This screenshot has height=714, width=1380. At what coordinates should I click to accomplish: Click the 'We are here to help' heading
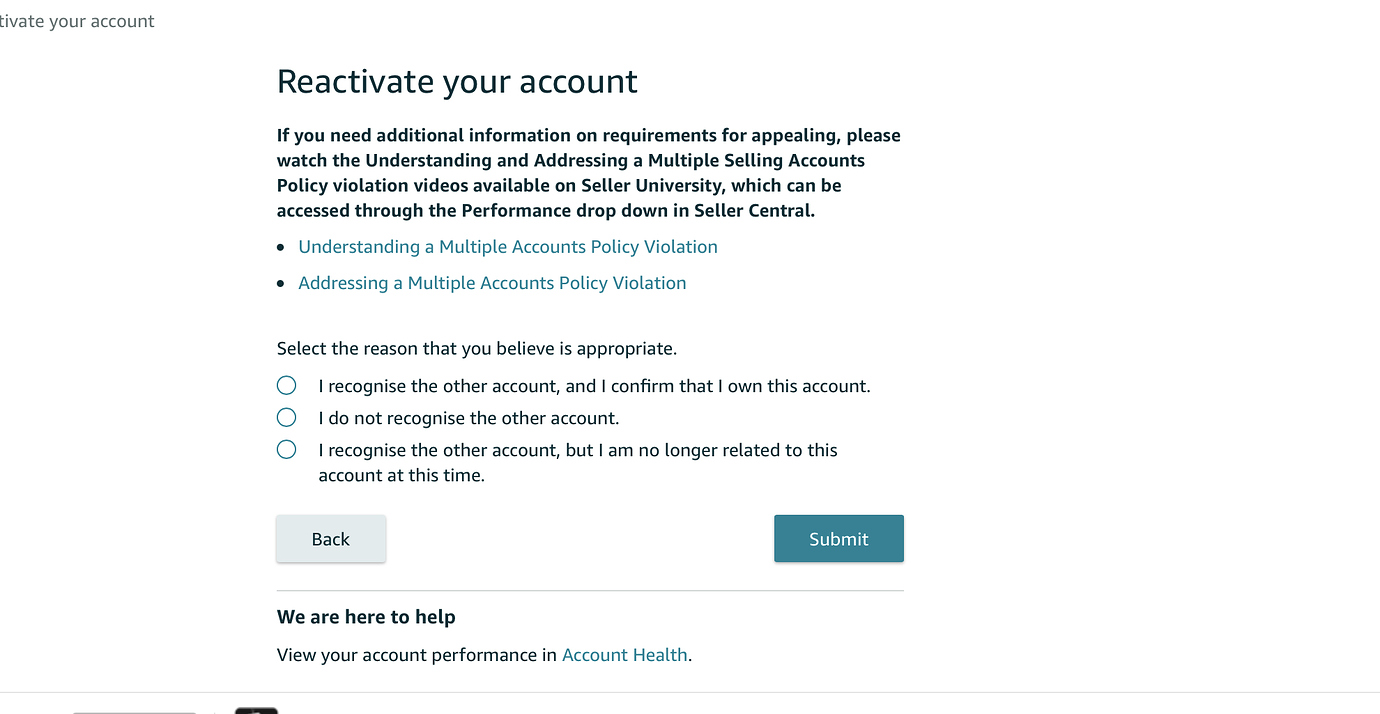click(x=366, y=617)
